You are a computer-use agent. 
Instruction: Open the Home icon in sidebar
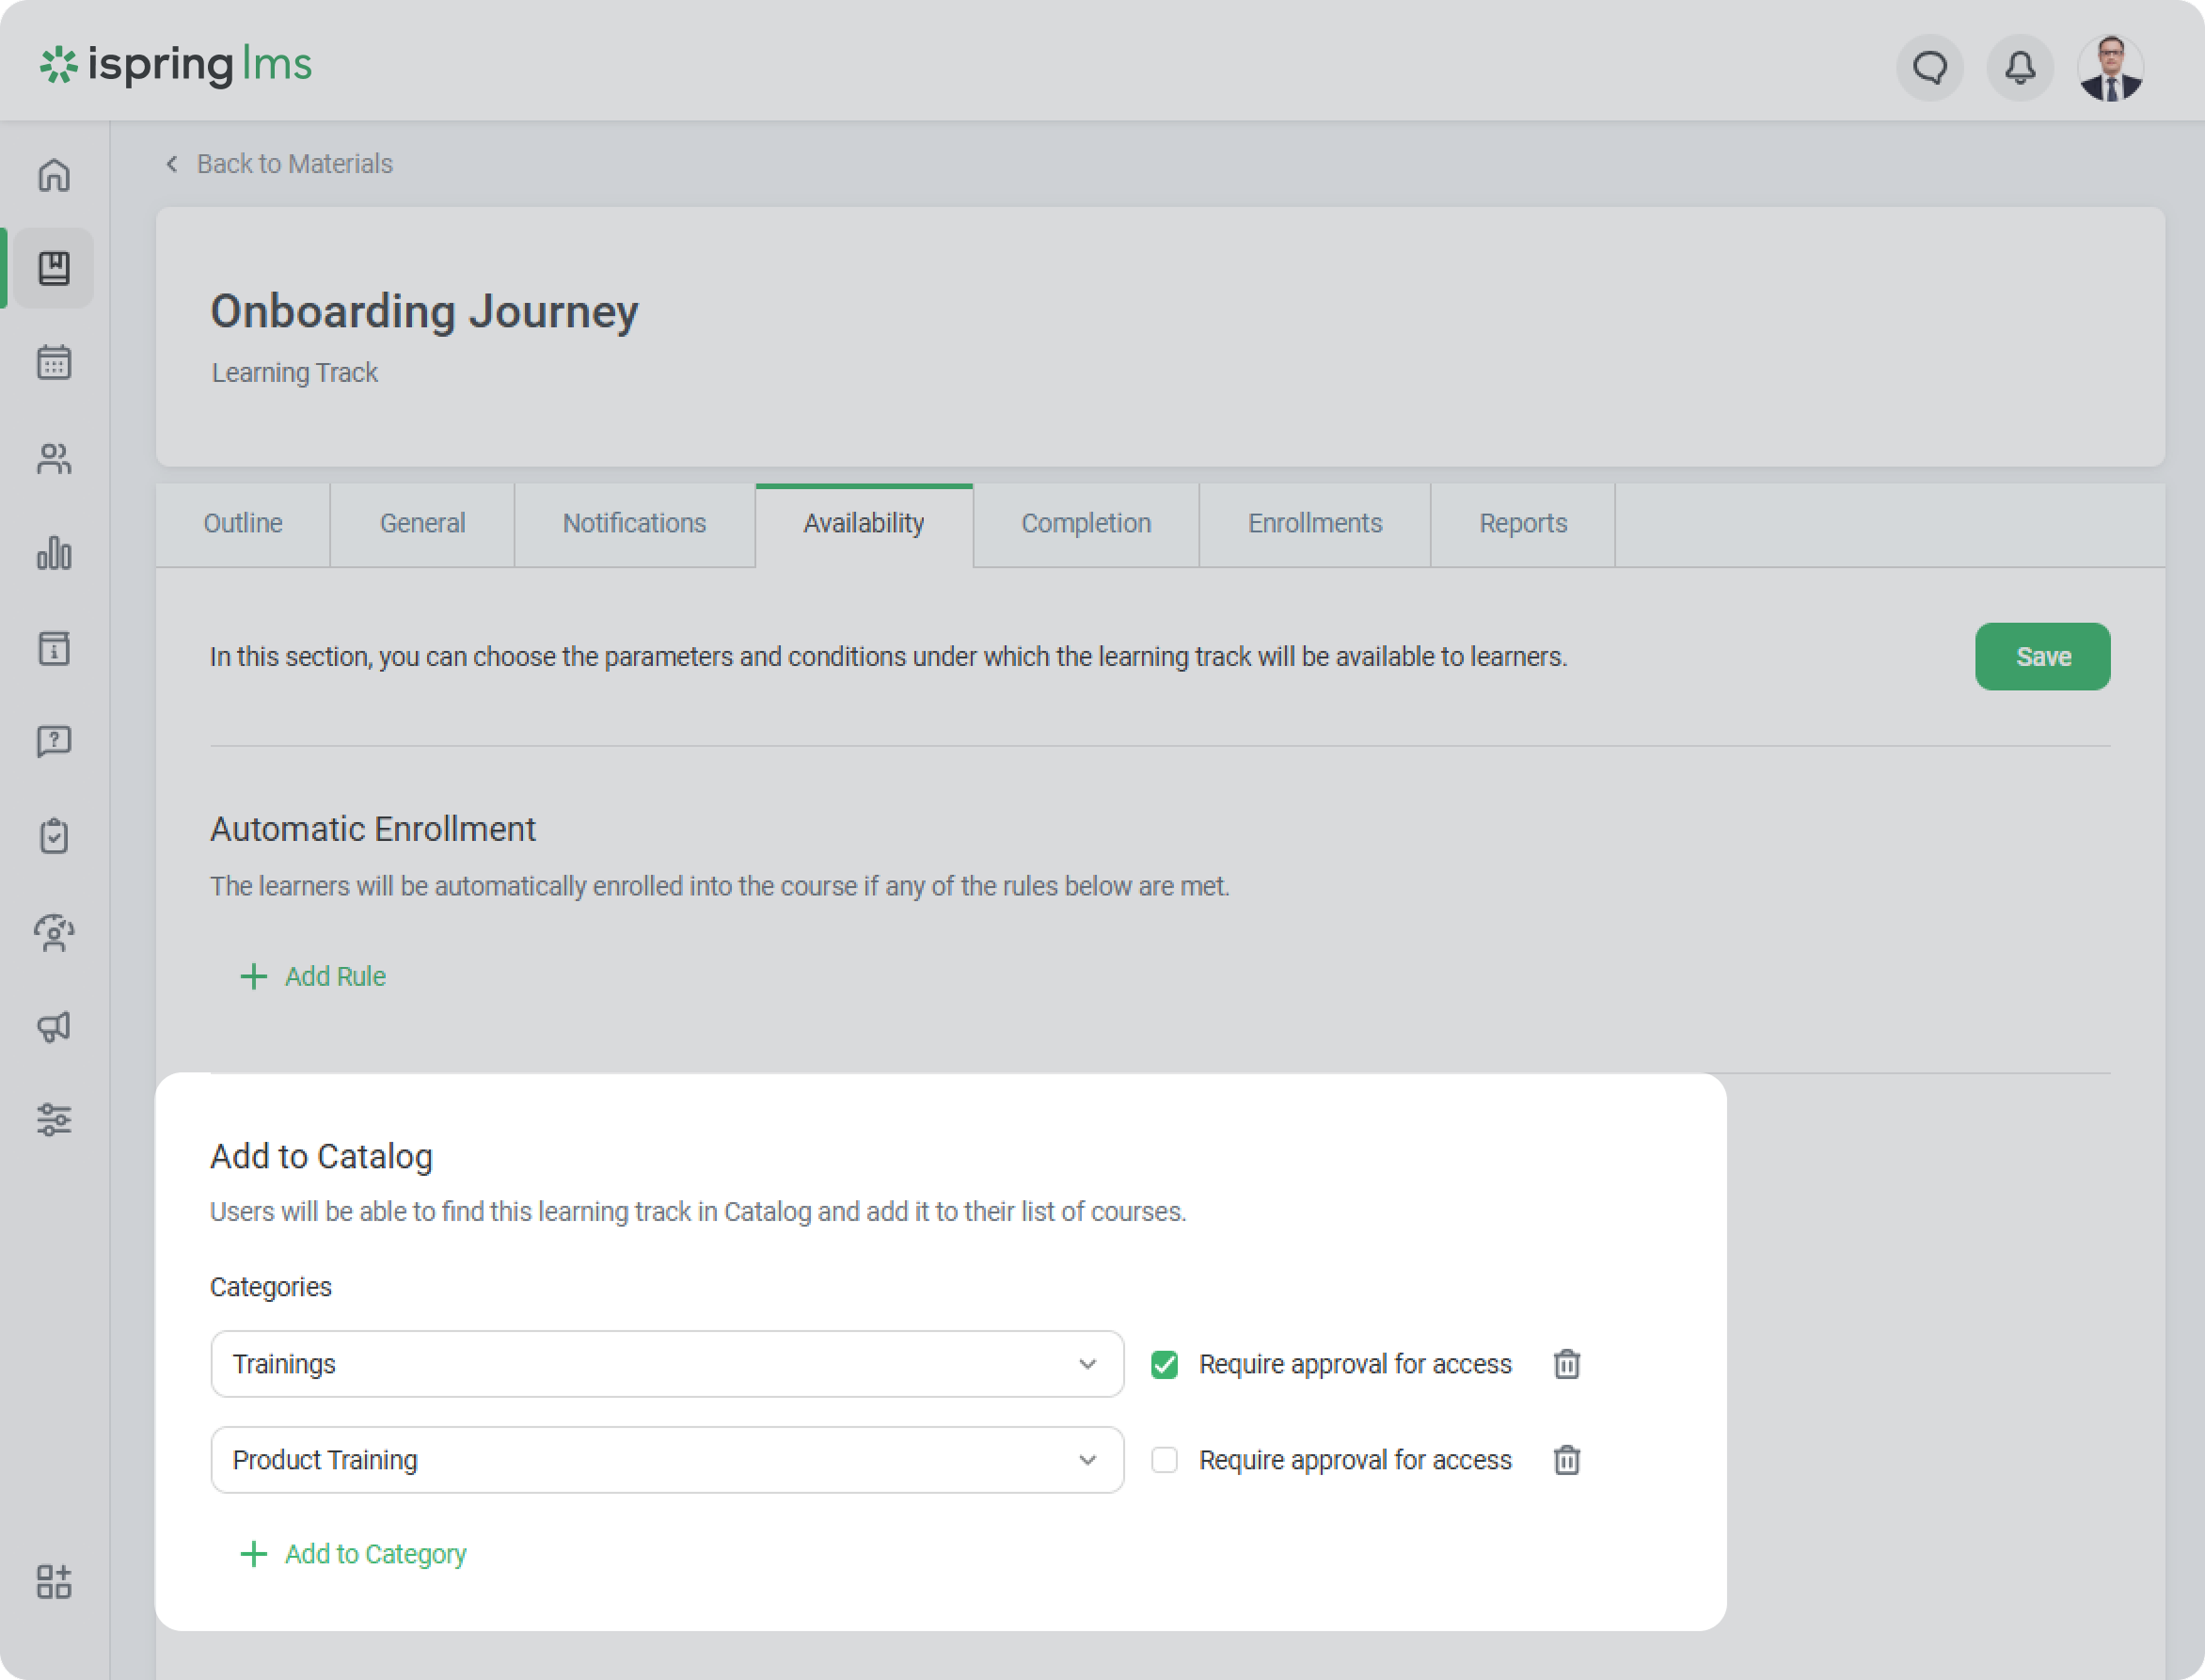coord(54,175)
